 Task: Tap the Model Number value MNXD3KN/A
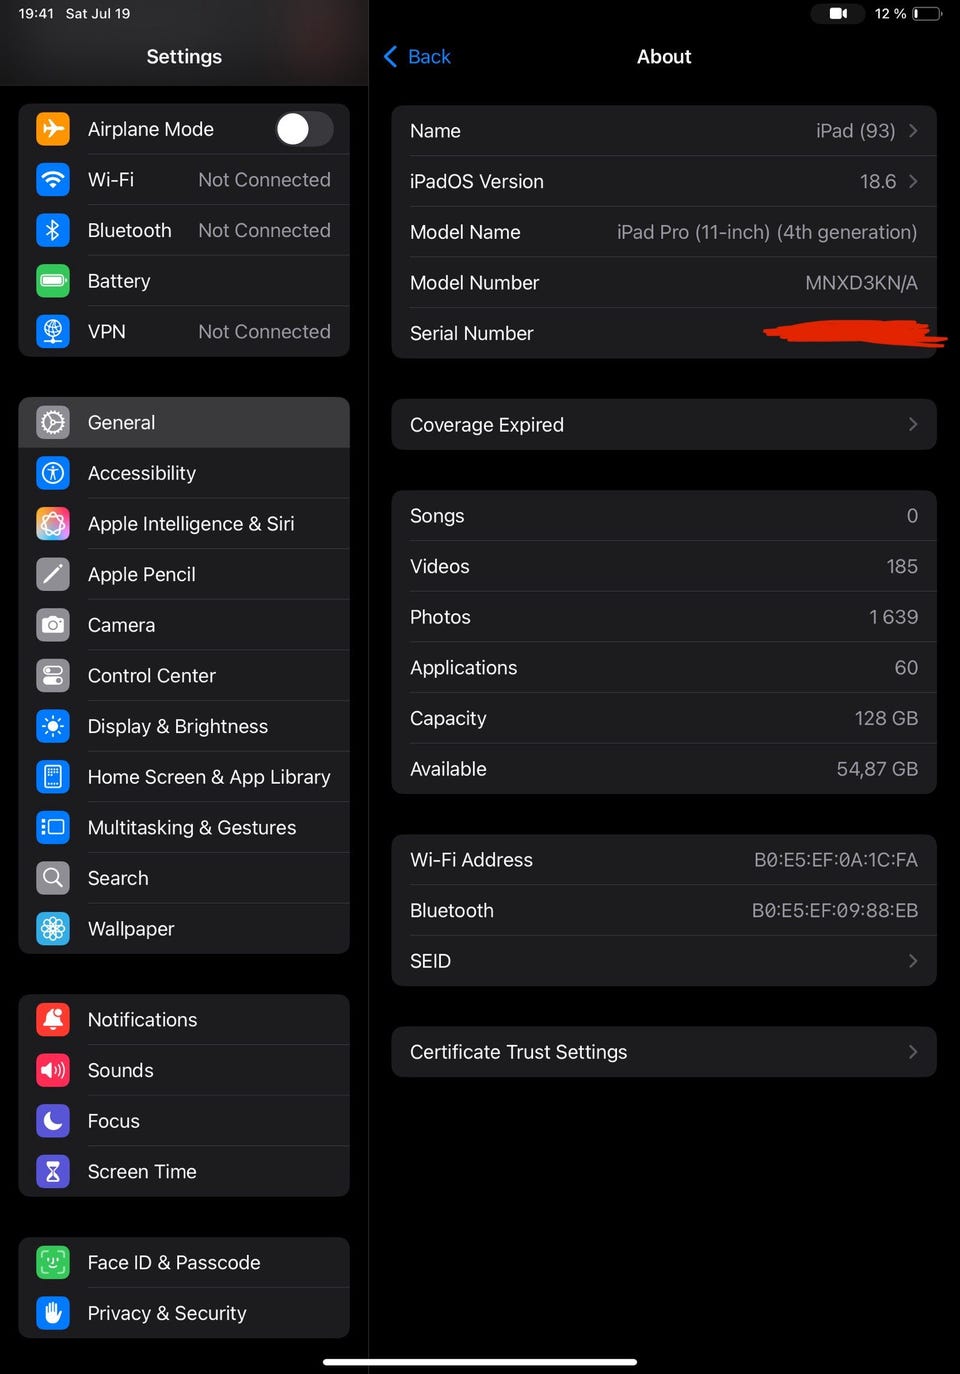861,283
